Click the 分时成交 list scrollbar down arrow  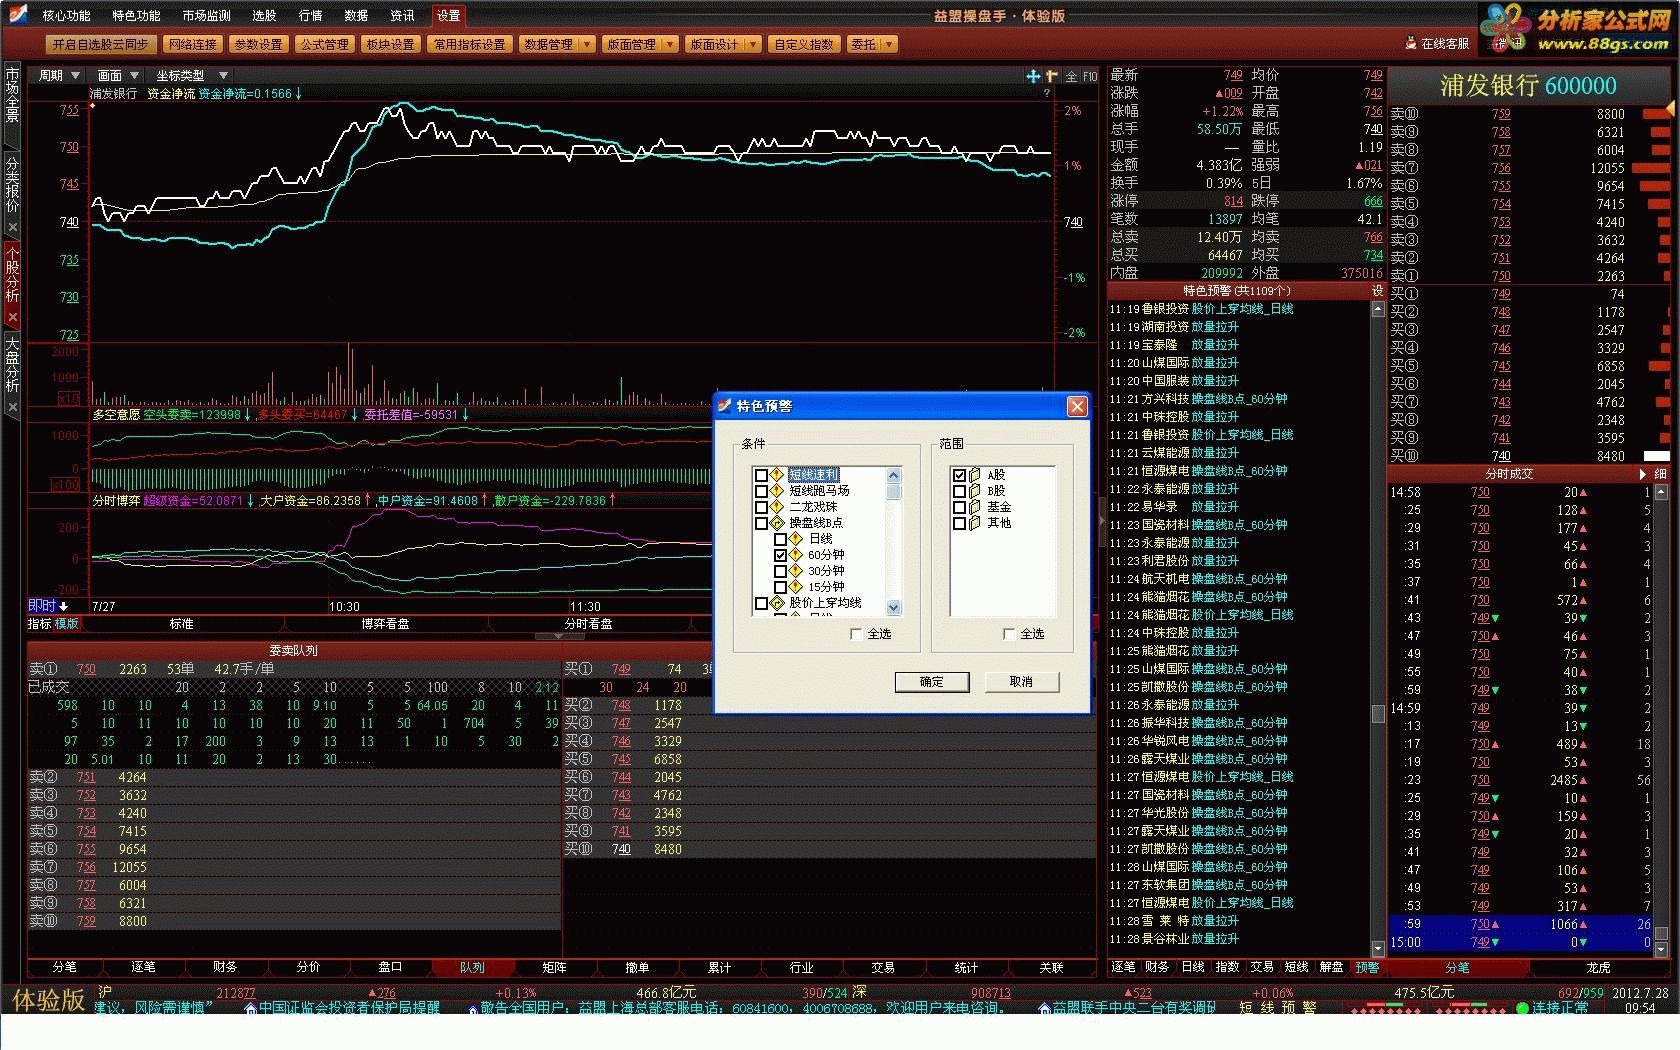[1661, 949]
